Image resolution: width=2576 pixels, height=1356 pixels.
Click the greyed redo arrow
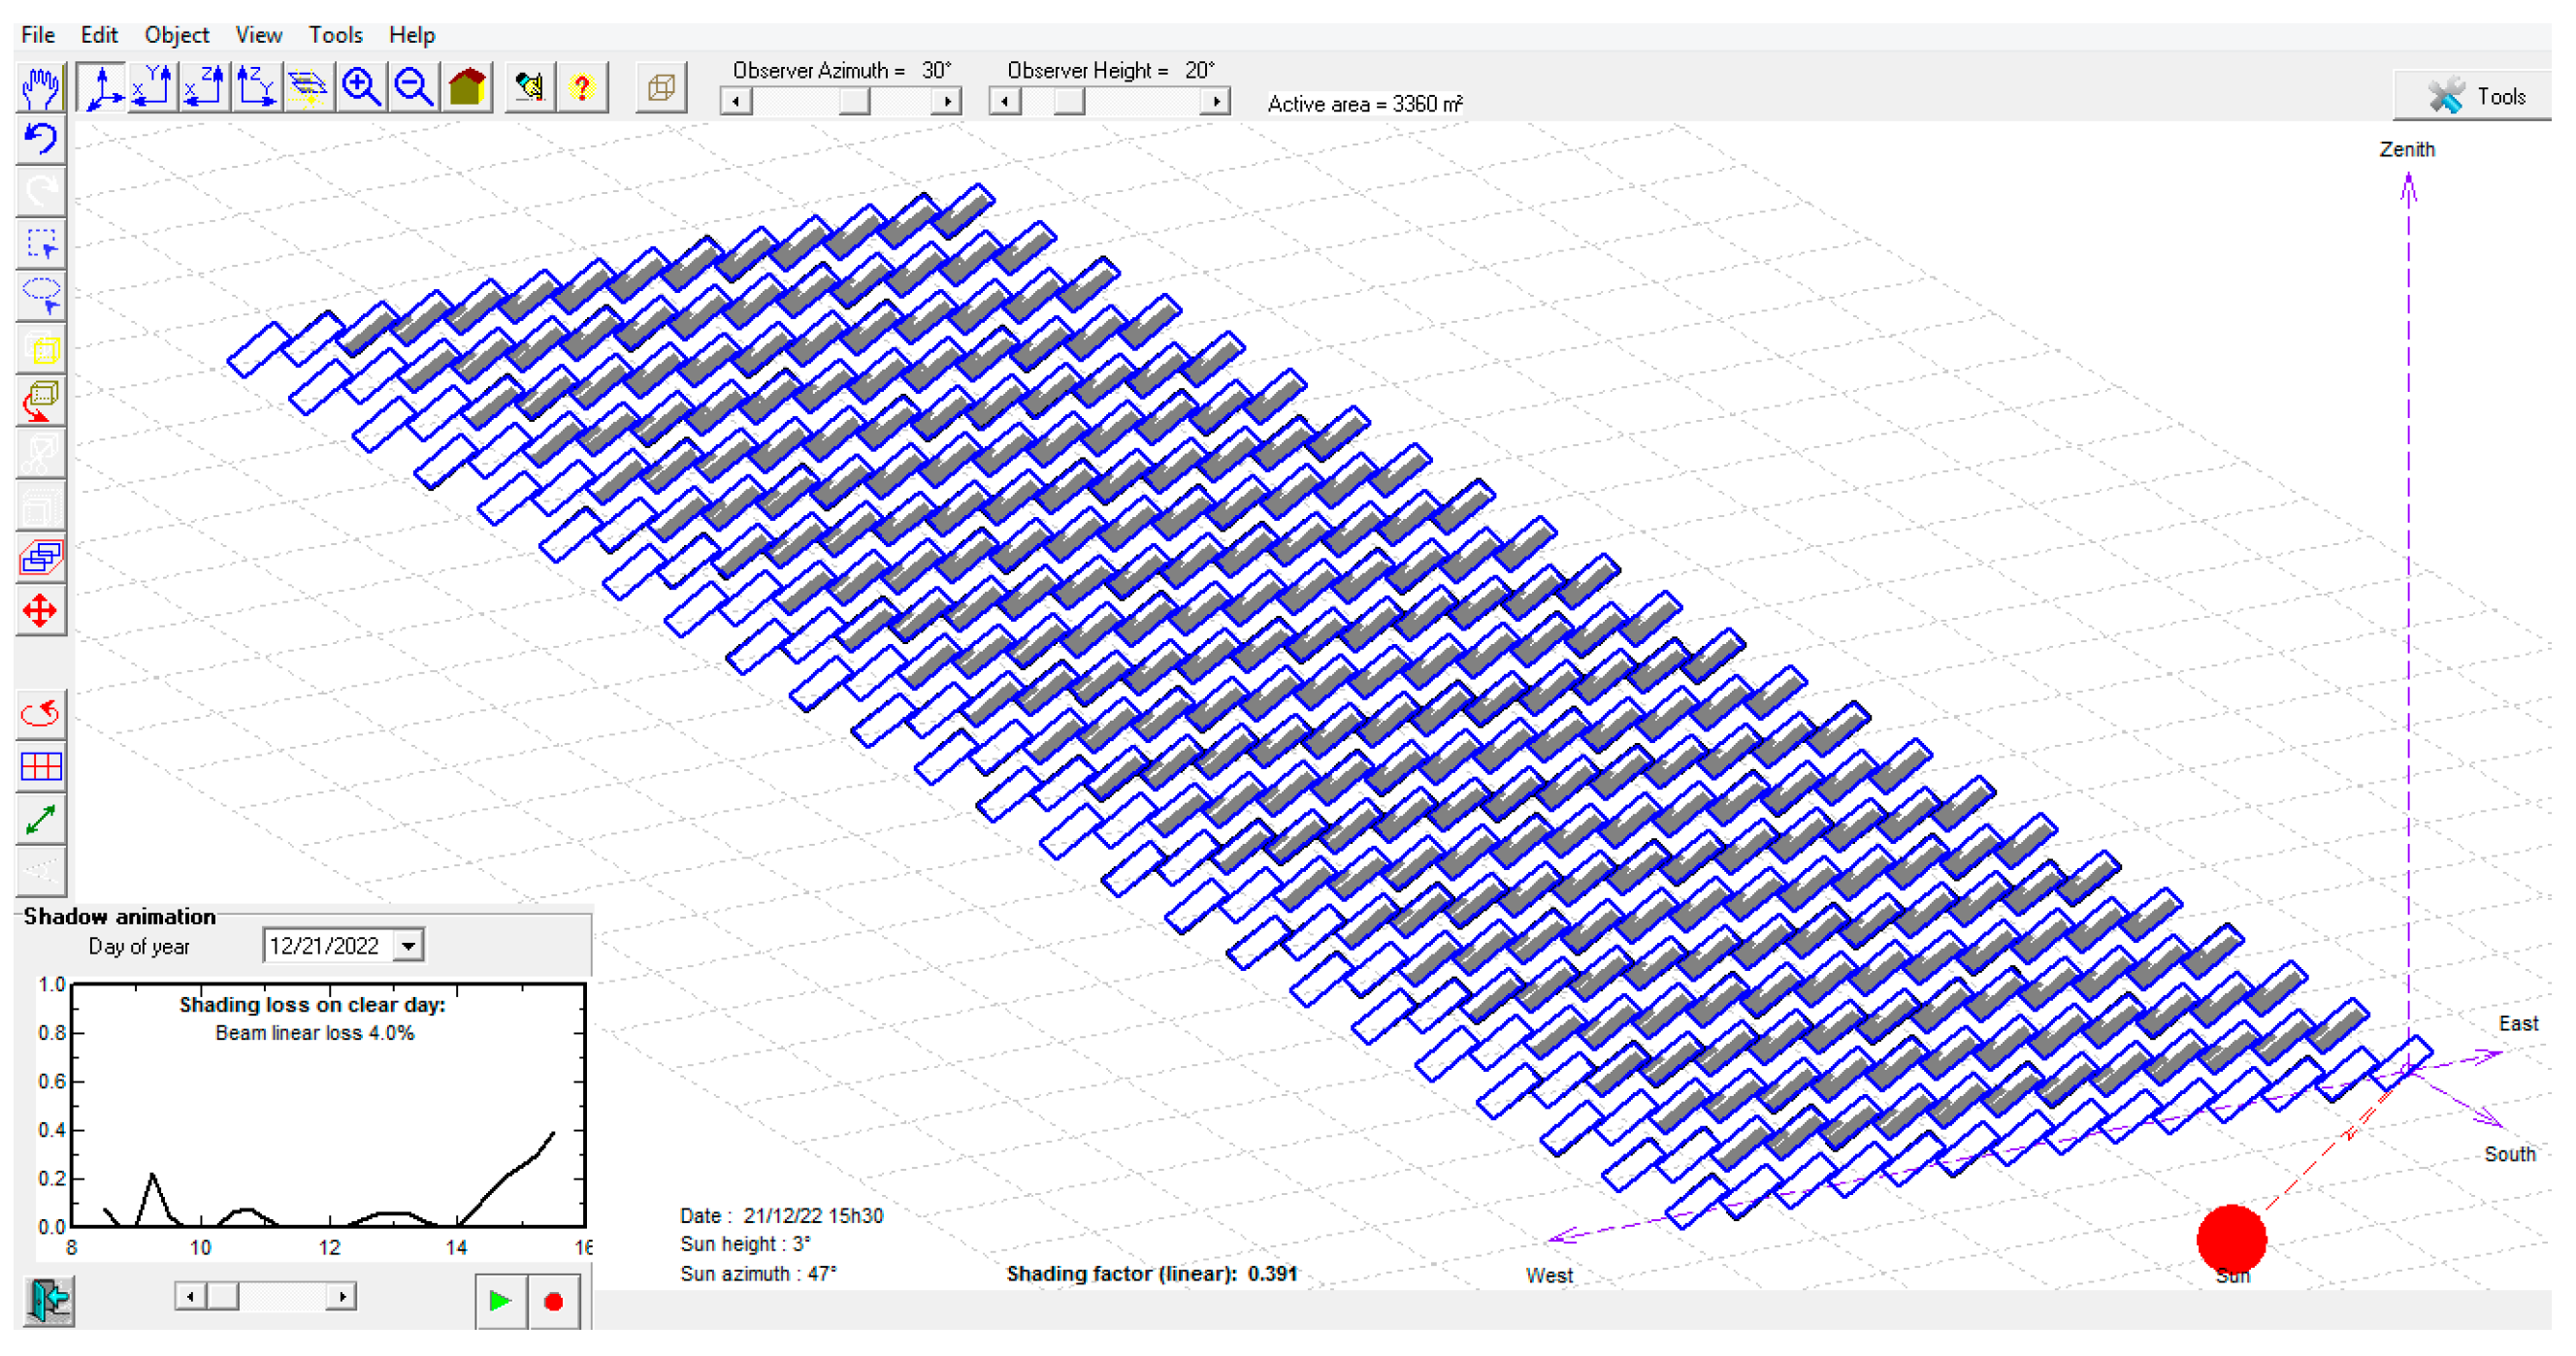(x=41, y=191)
